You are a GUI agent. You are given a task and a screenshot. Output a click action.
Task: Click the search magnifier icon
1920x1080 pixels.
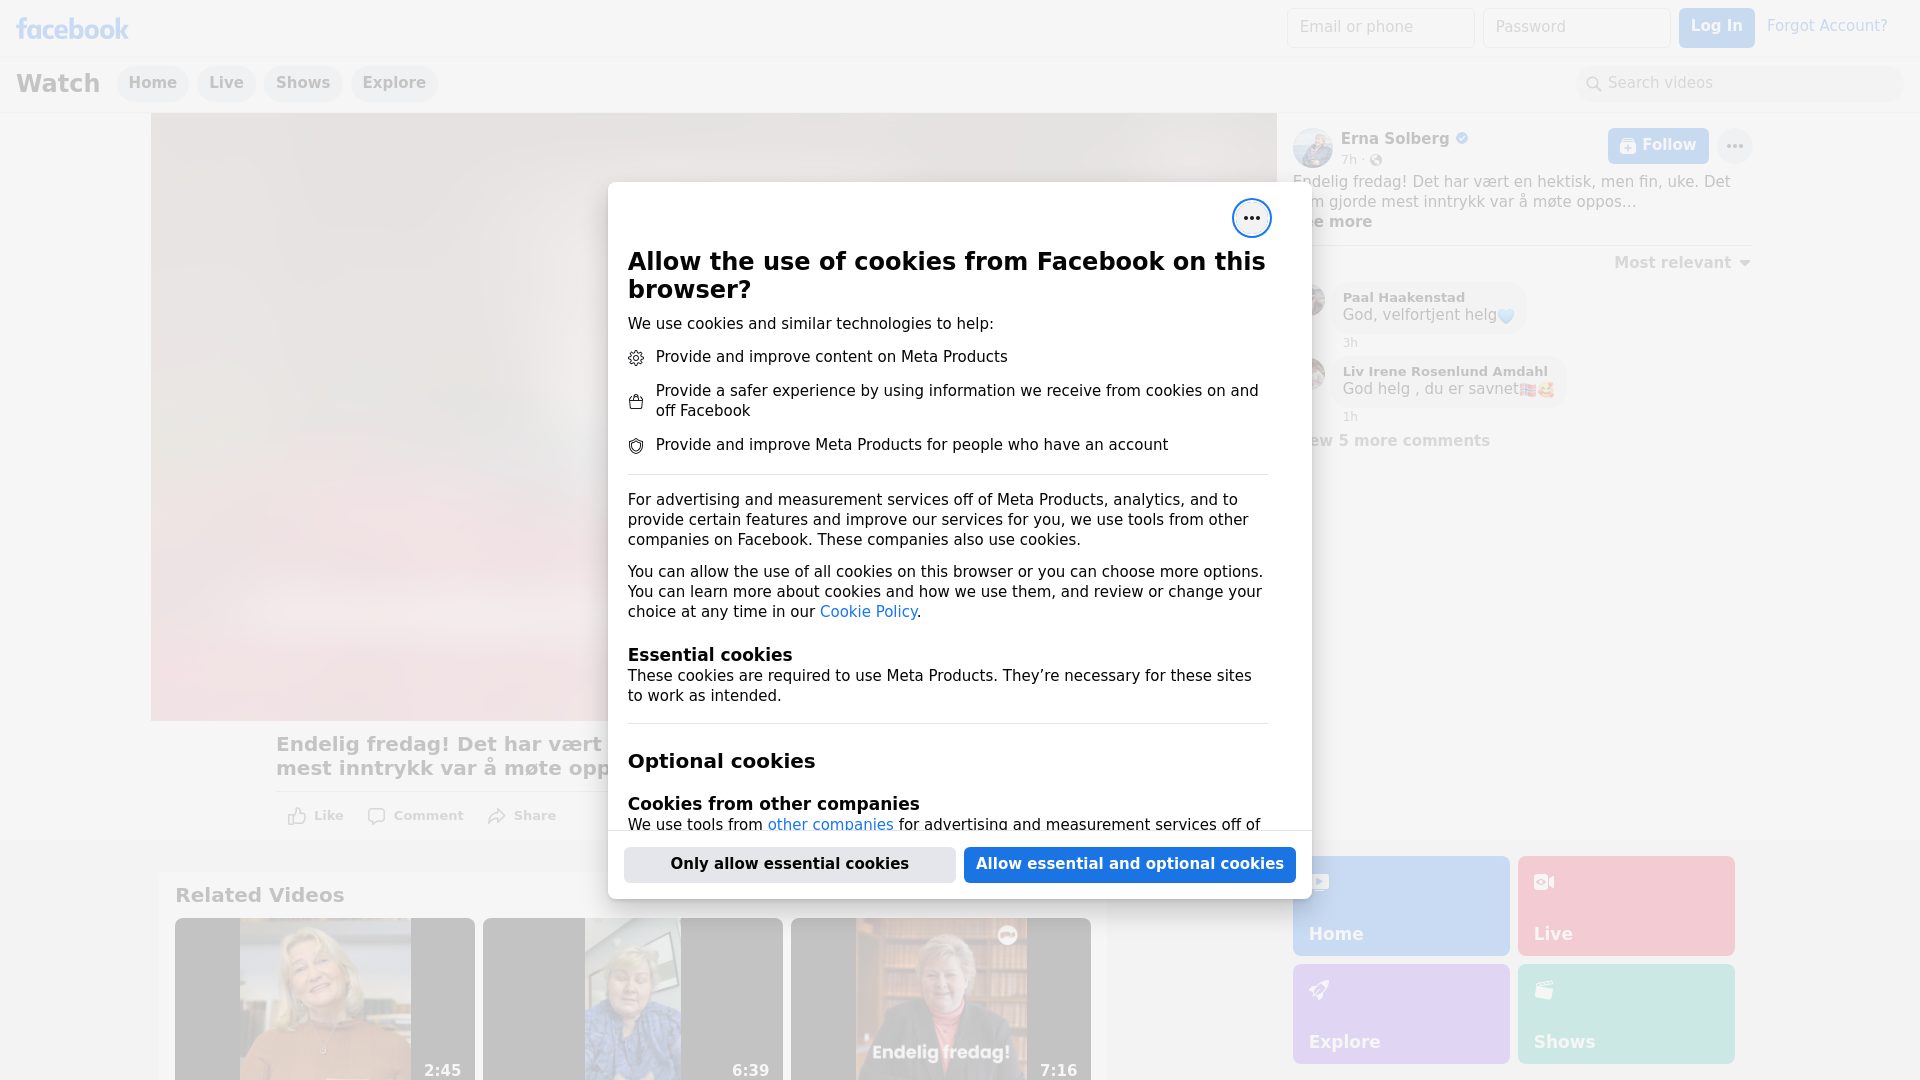coord(1594,84)
